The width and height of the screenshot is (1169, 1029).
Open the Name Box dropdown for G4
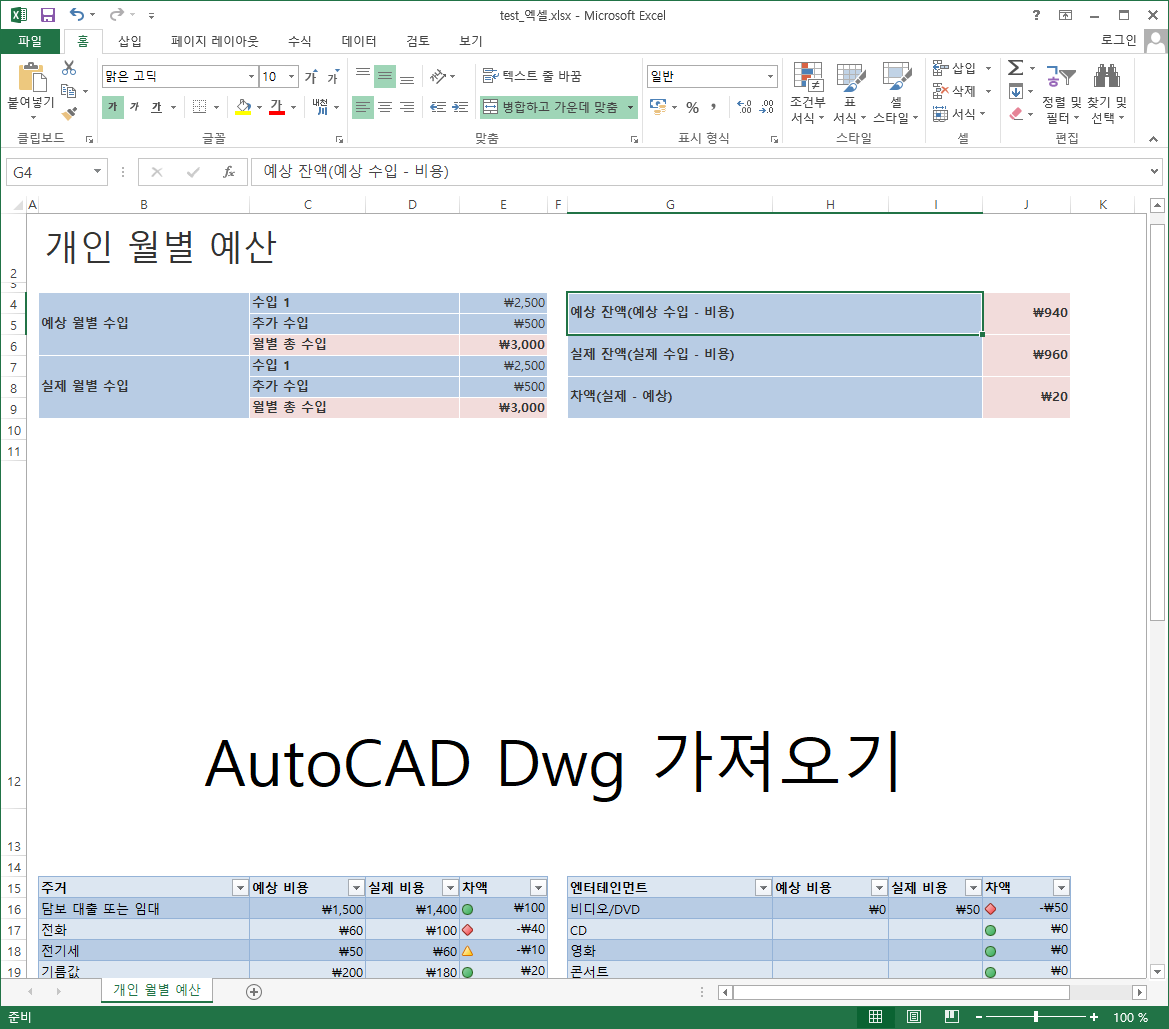[x=97, y=172]
